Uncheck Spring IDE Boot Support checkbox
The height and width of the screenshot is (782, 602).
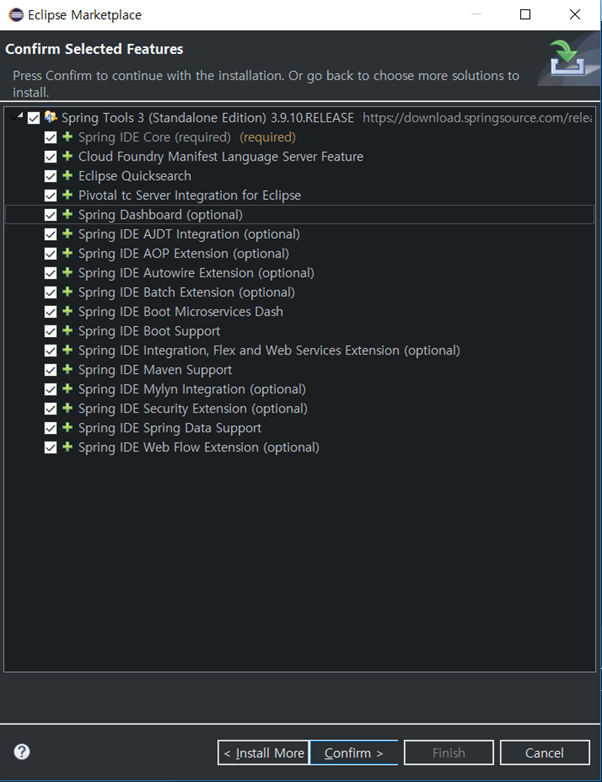(x=50, y=332)
